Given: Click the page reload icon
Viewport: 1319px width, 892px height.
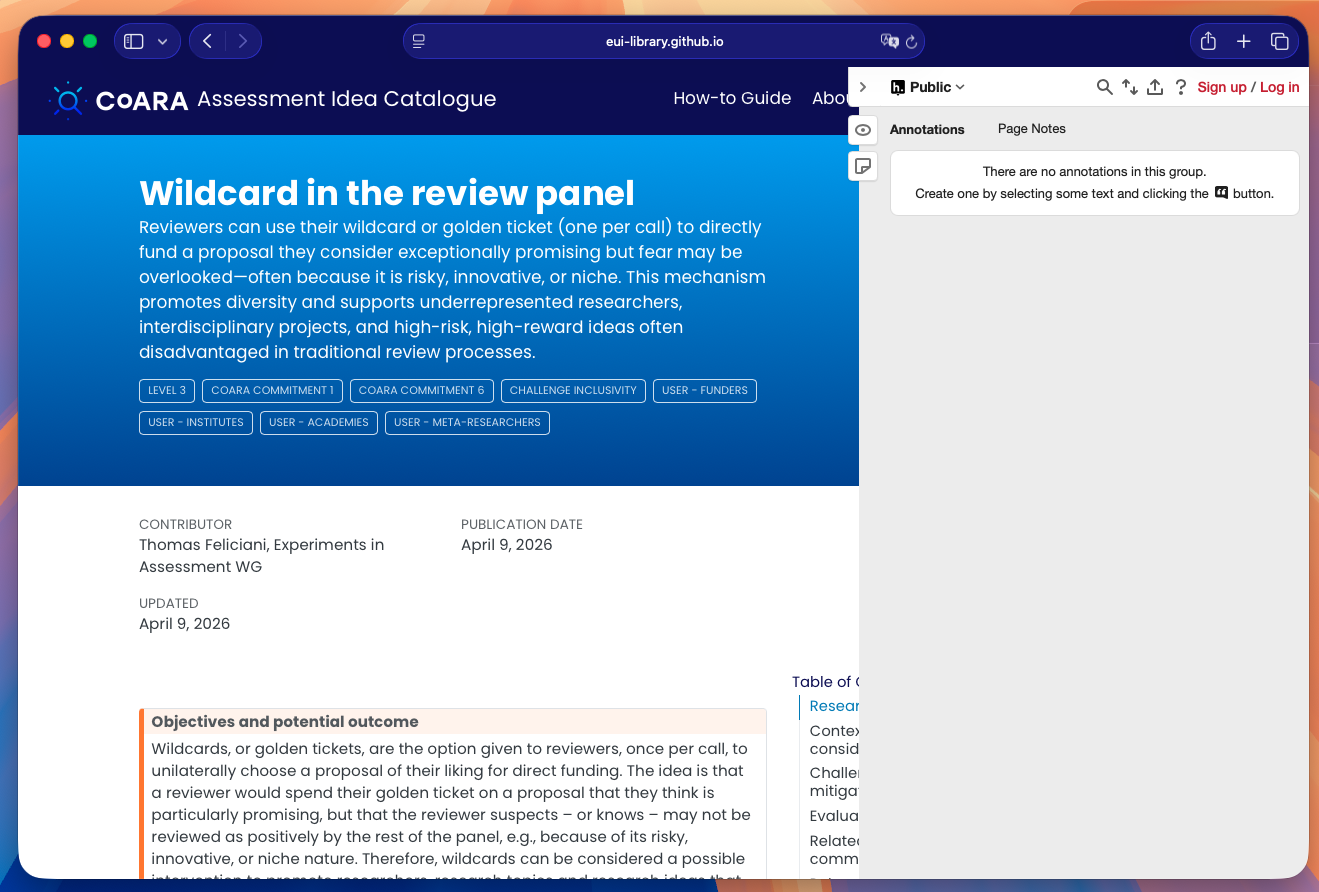Looking at the screenshot, I should (x=911, y=42).
